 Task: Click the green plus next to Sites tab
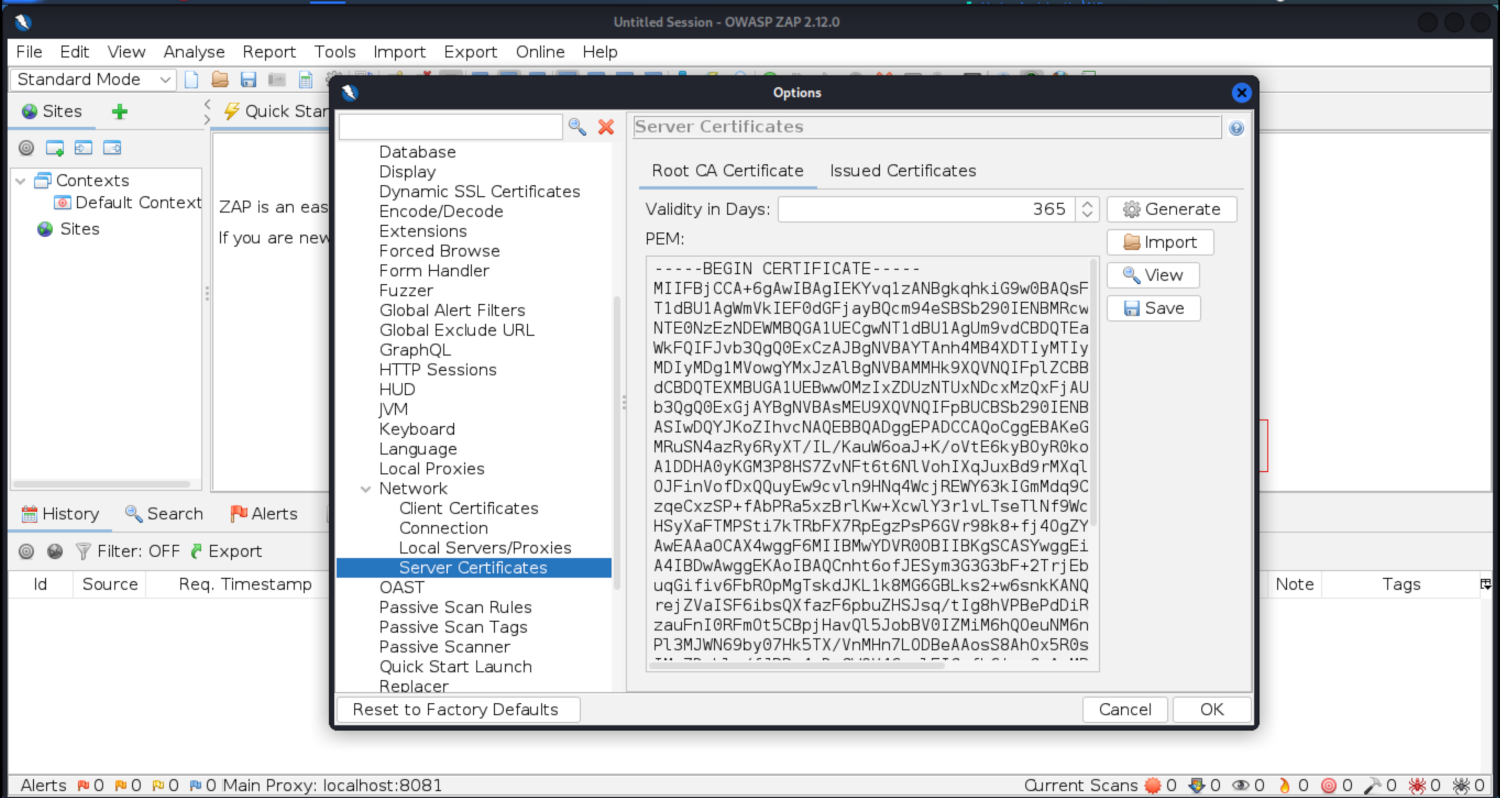[x=119, y=111]
